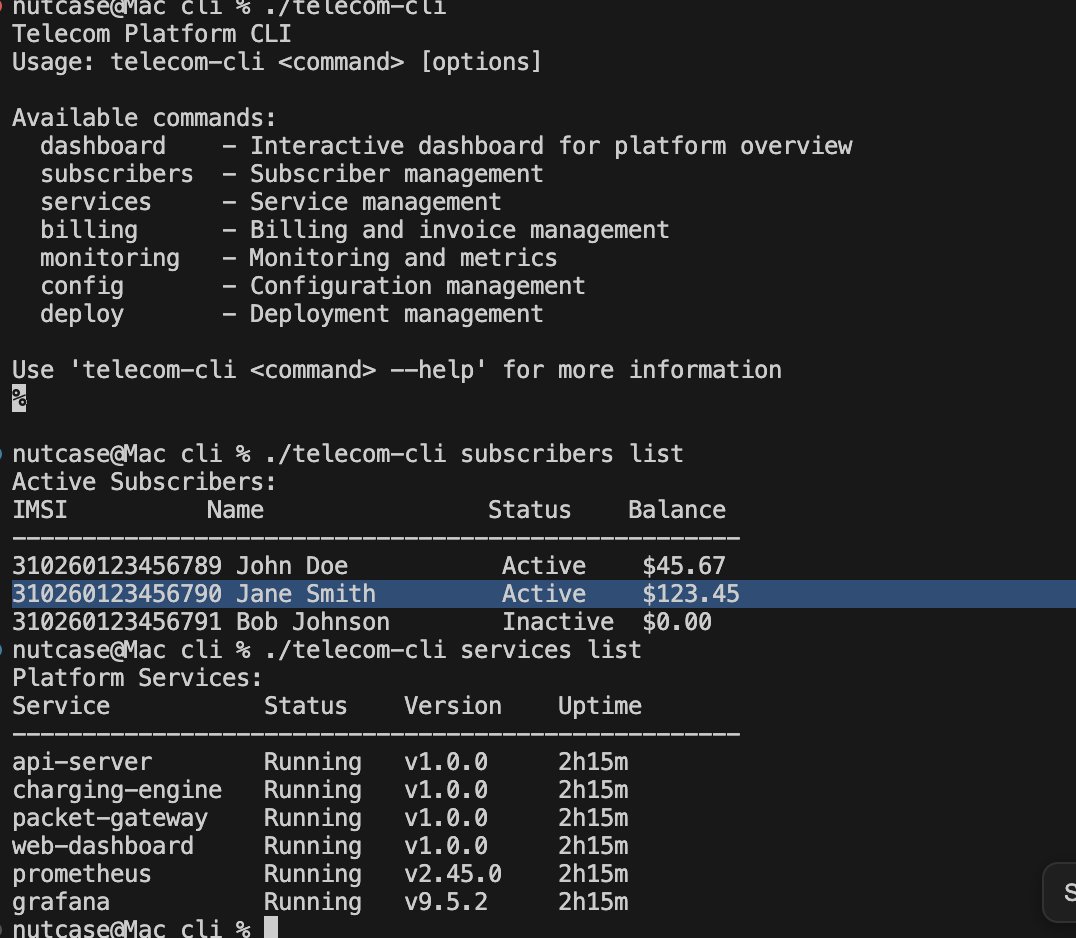Click the 'Service management' description
The image size is (1076, 938).
pyautogui.click(x=375, y=202)
